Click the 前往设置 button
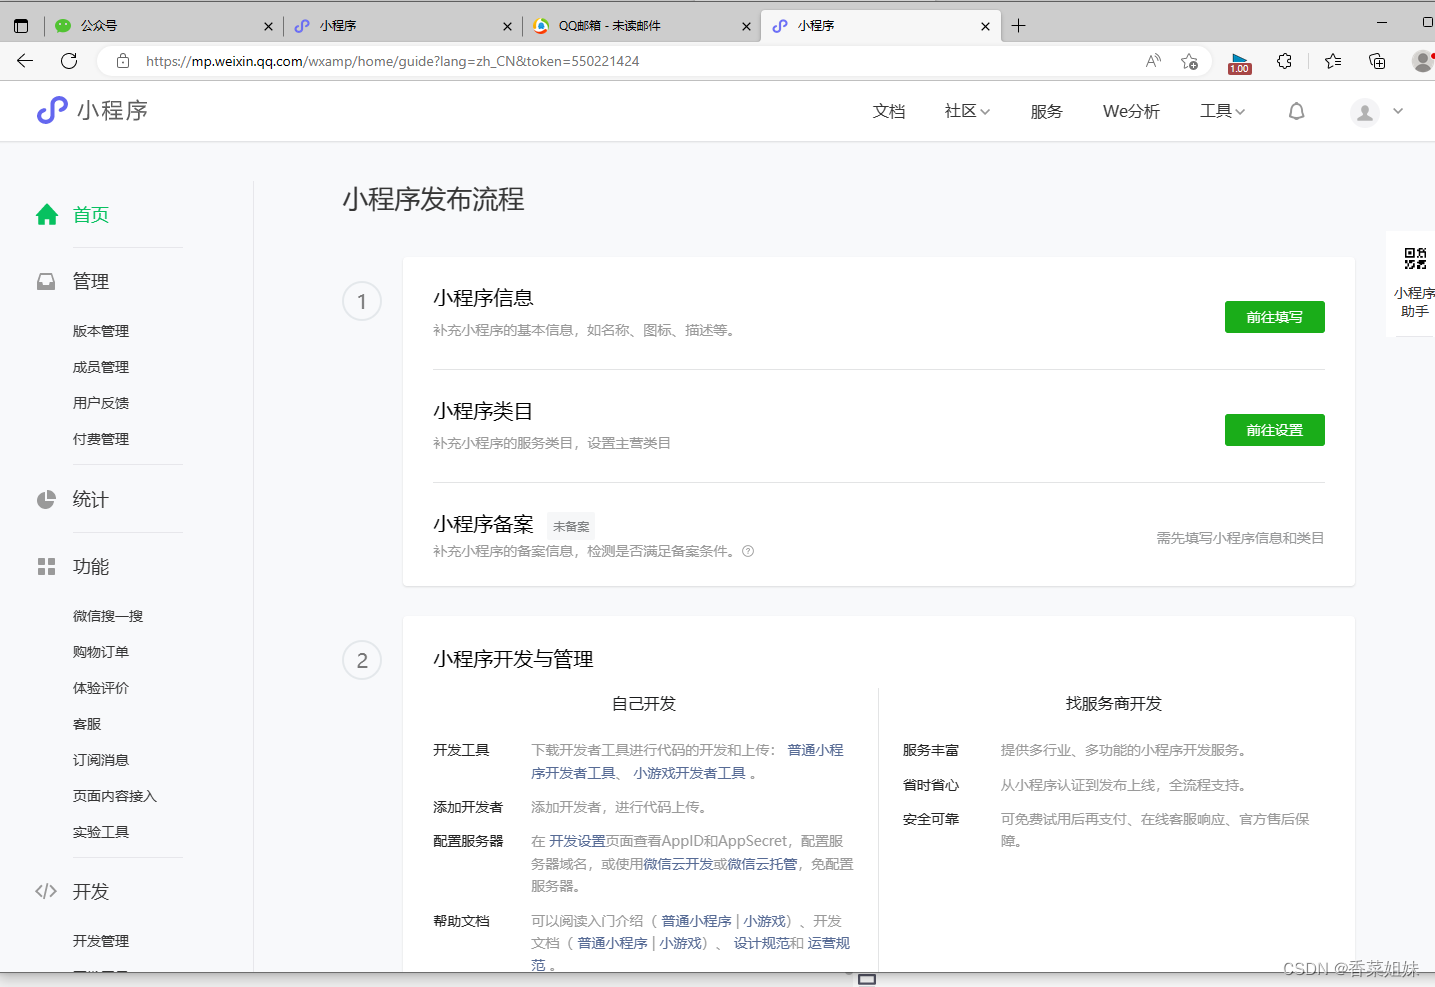Image resolution: width=1435 pixels, height=987 pixels. click(1275, 430)
